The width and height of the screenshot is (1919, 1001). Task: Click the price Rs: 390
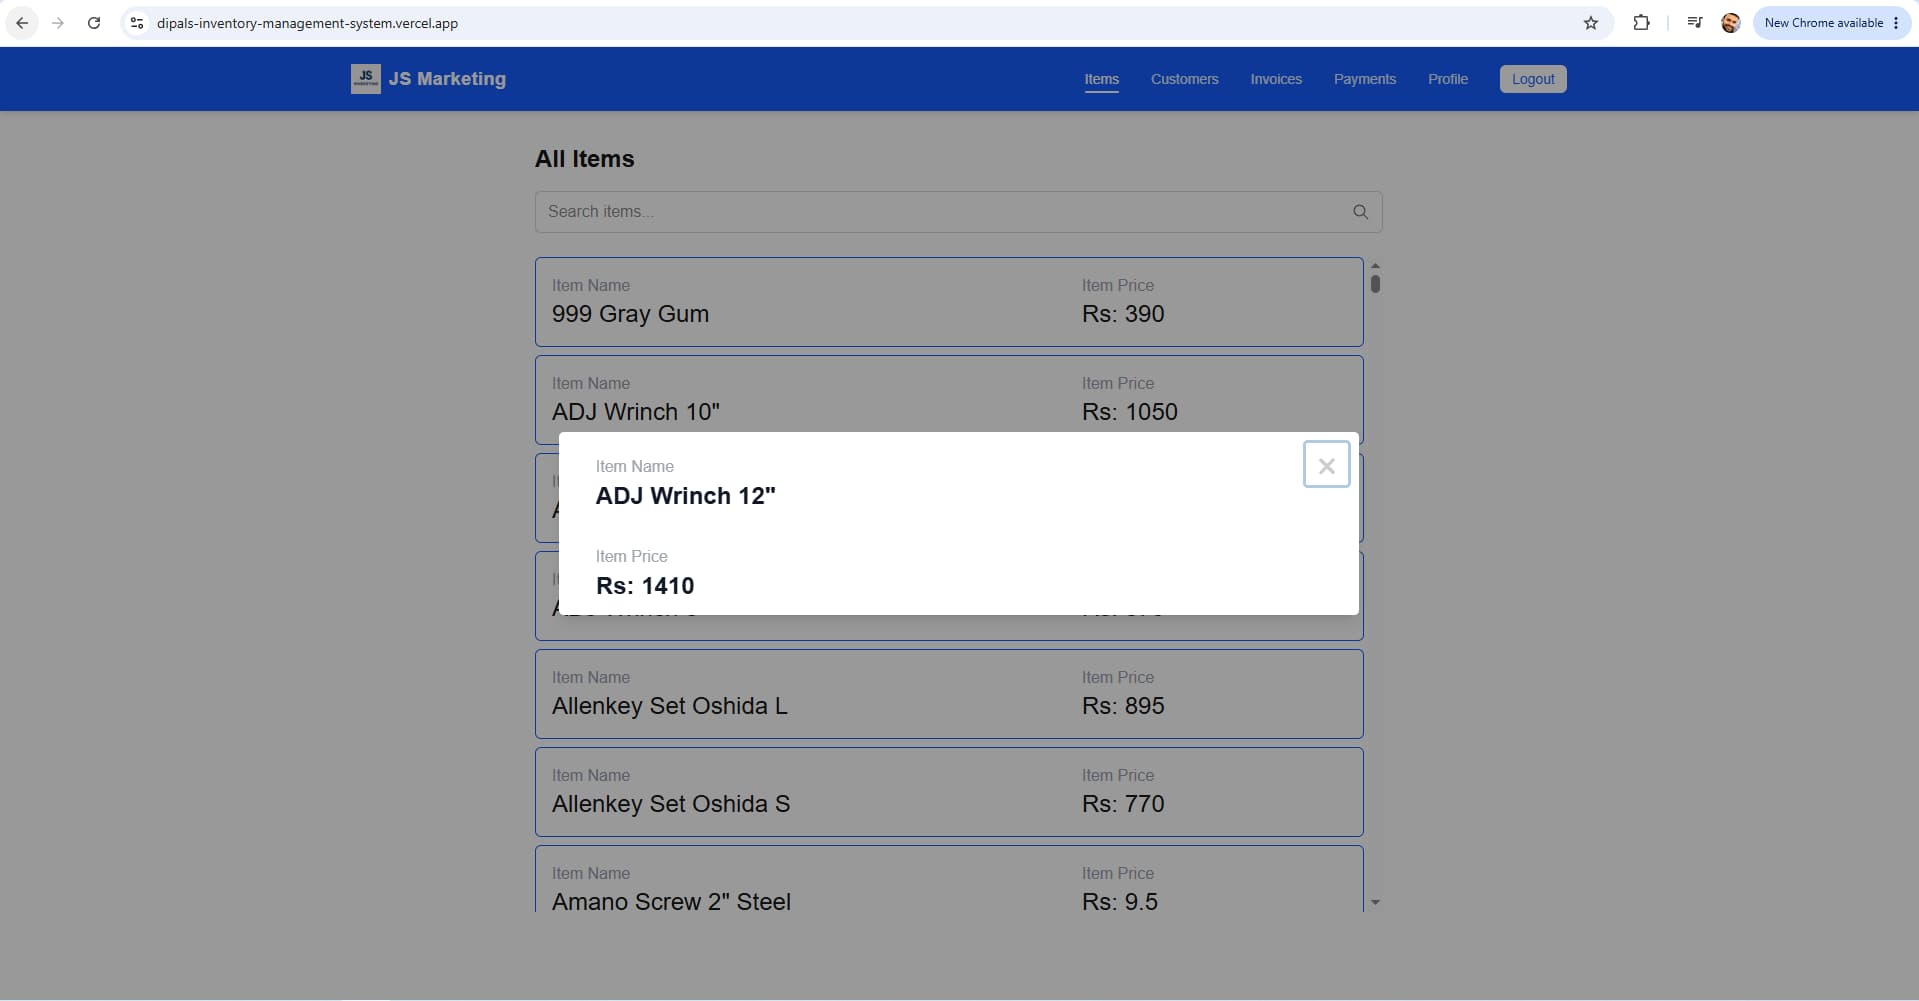[1123, 314]
